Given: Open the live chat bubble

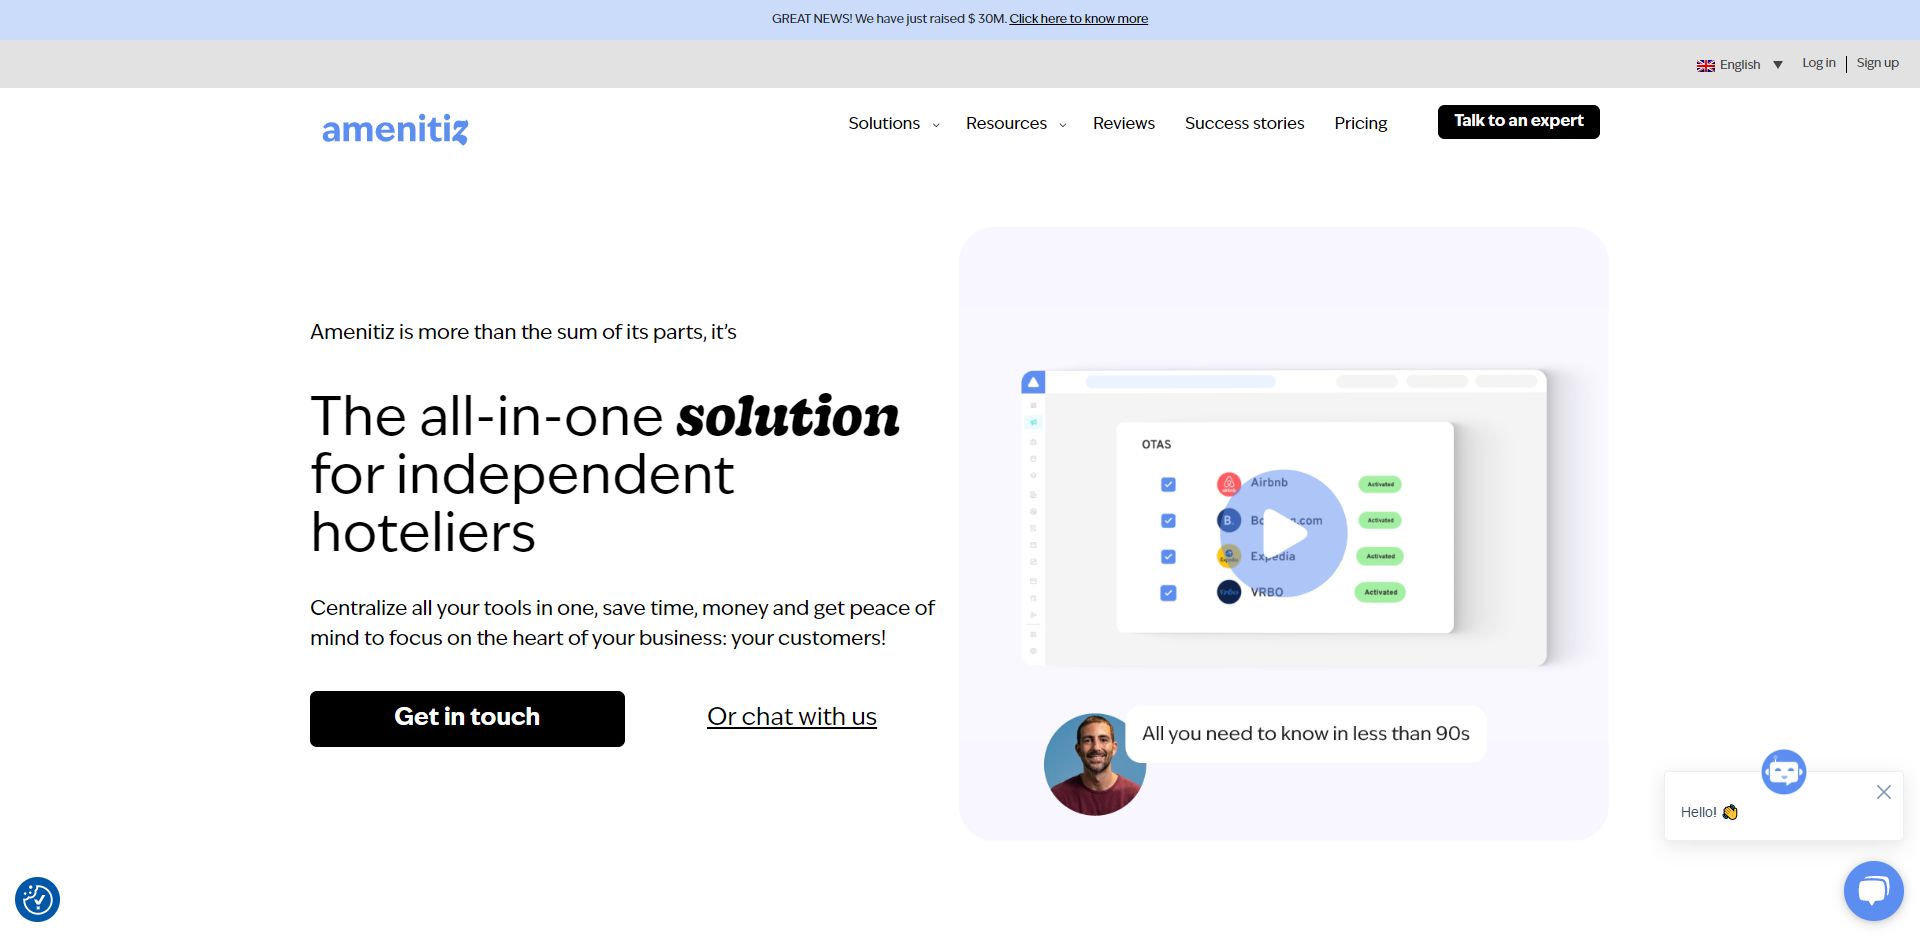Looking at the screenshot, I should pos(1873,890).
